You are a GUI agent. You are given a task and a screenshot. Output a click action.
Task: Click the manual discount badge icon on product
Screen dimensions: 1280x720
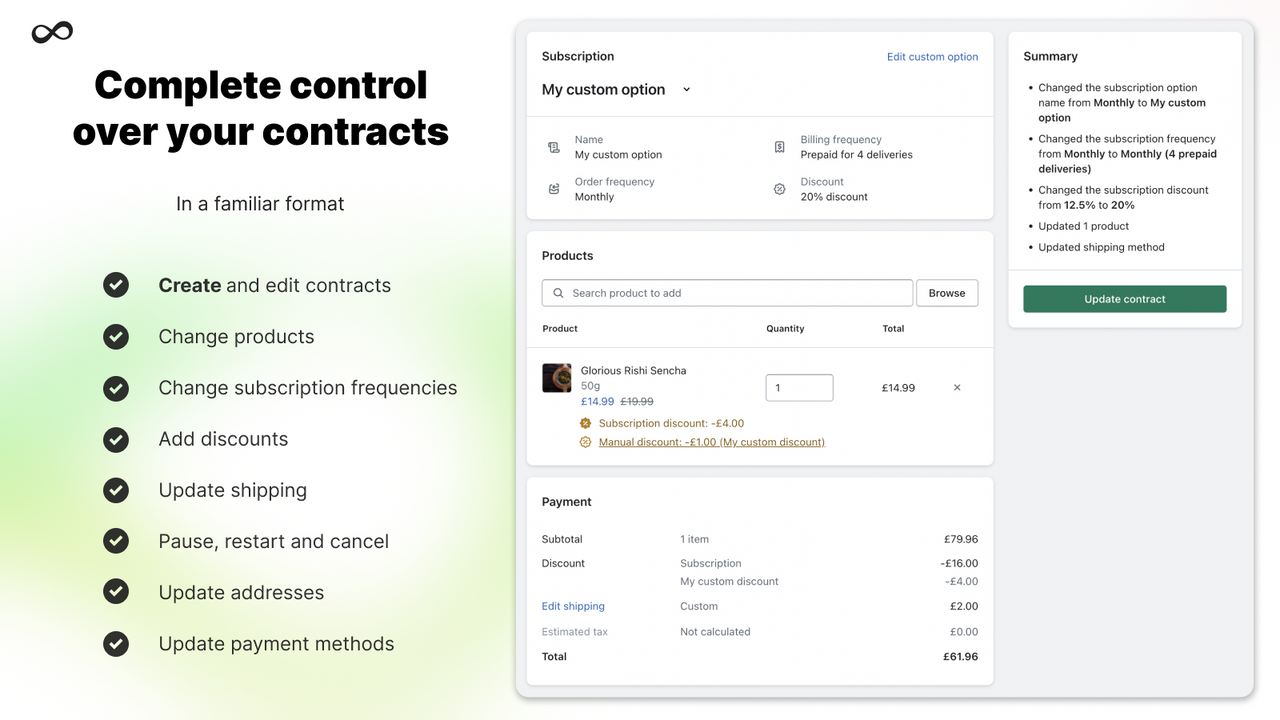coord(585,441)
